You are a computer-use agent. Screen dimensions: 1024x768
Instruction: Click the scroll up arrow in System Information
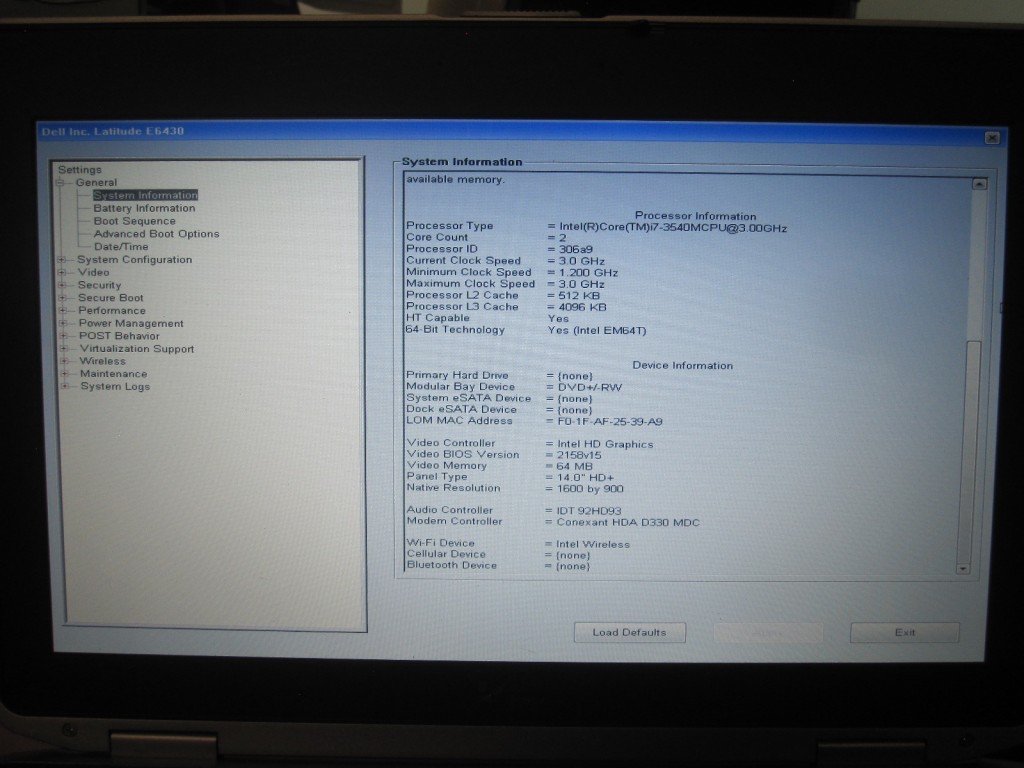click(979, 184)
